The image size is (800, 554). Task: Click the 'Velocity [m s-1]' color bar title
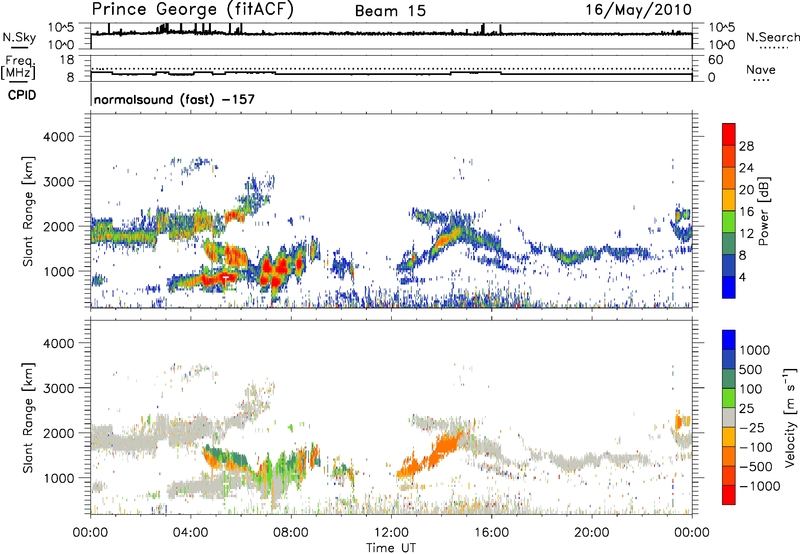point(791,418)
